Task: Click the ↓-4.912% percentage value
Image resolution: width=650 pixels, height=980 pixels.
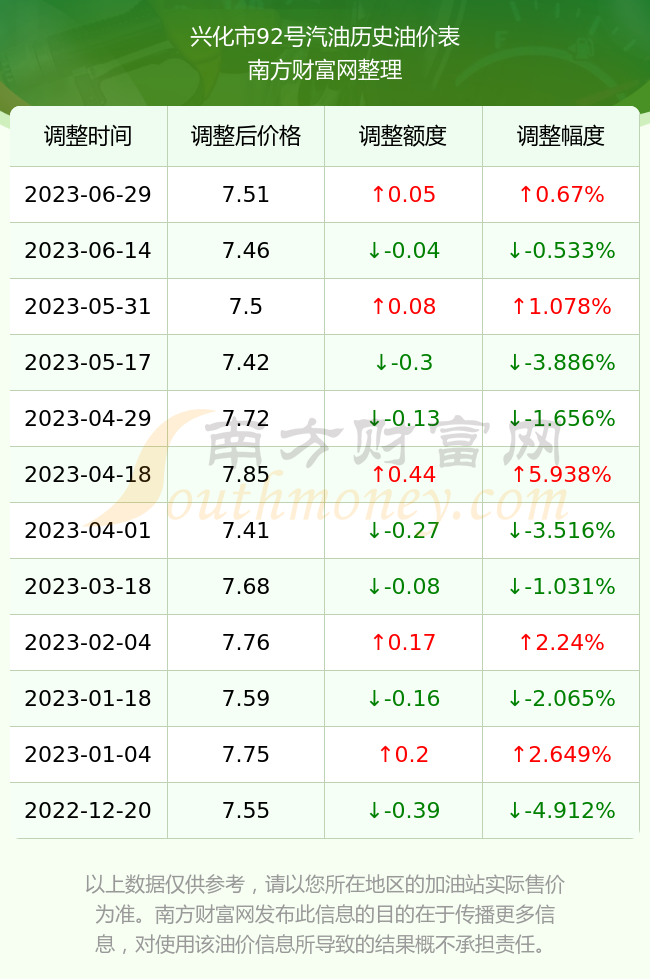Action: (561, 811)
